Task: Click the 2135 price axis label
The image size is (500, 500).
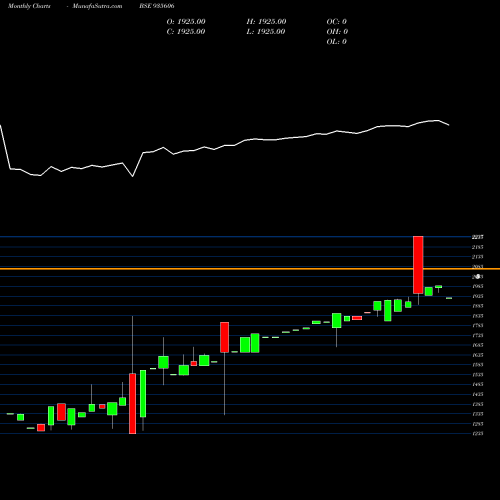Action: coord(478,257)
